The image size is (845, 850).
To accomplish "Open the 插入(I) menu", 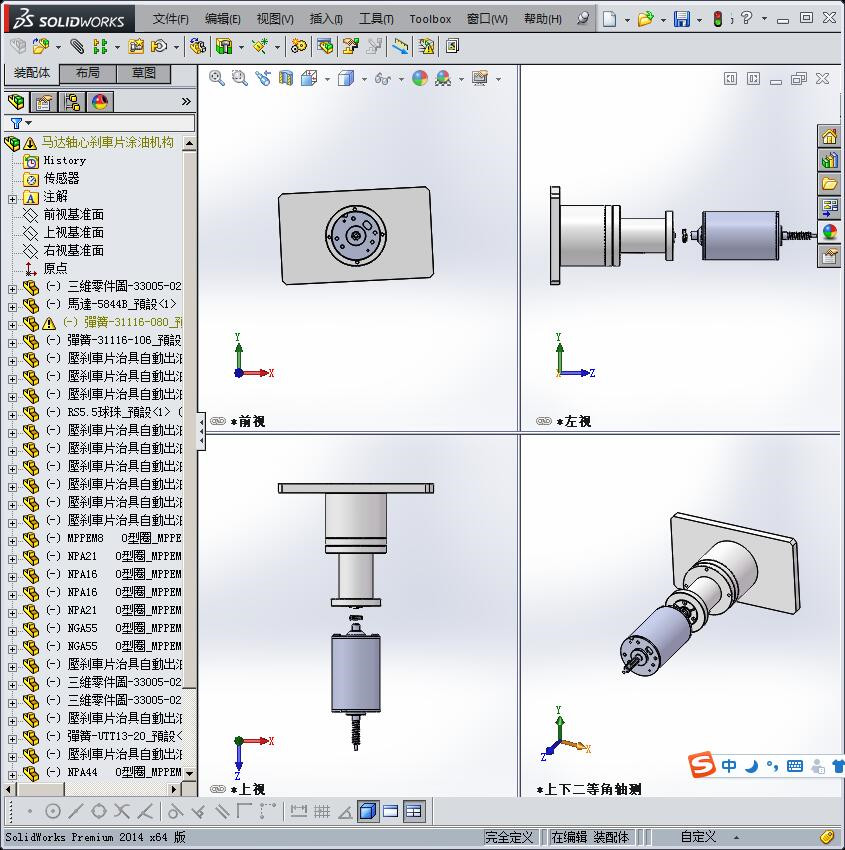I will [x=326, y=19].
